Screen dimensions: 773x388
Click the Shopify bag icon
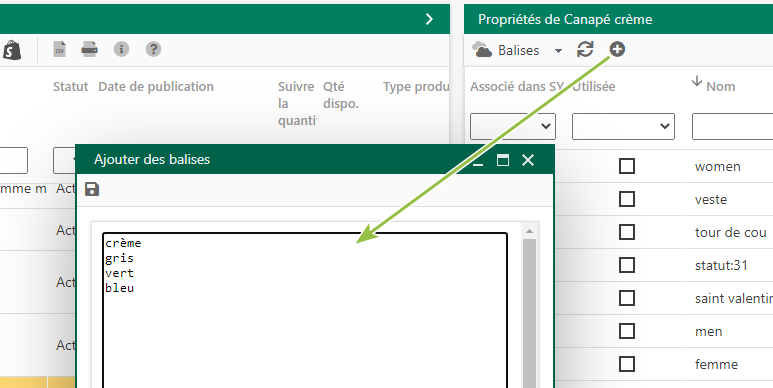pyautogui.click(x=11, y=50)
